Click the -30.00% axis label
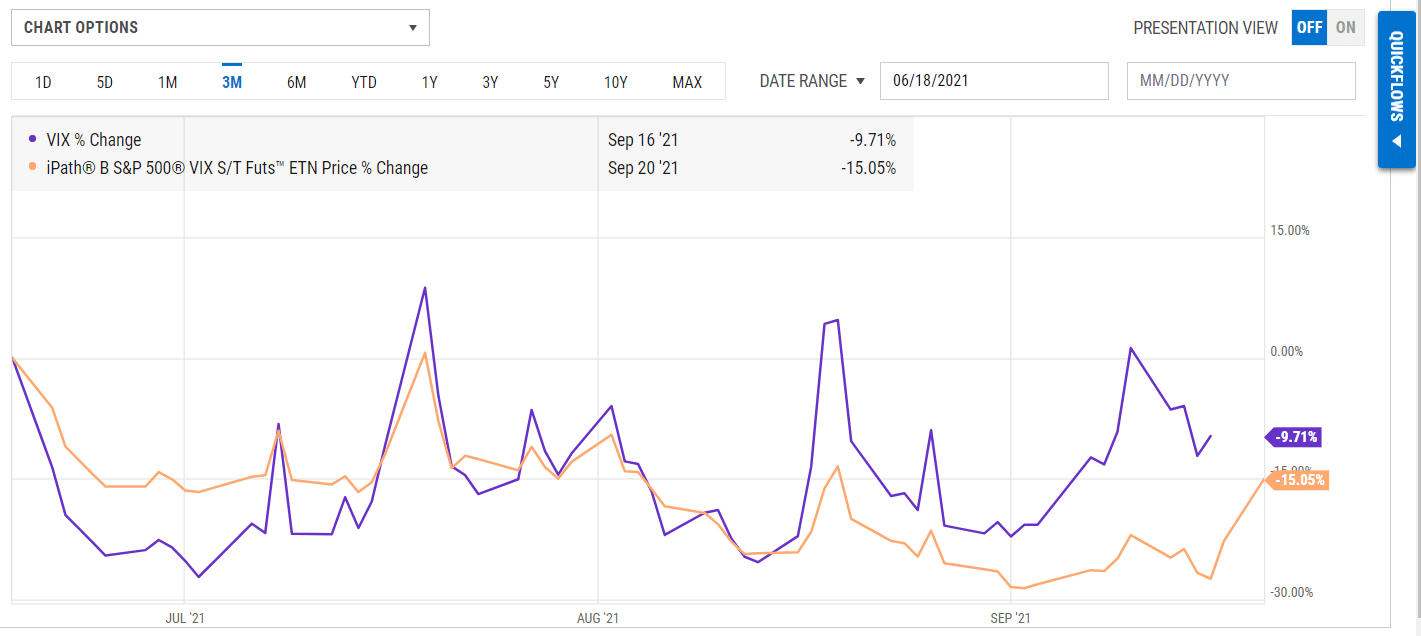The height and width of the screenshot is (636, 1421). pos(1292,592)
